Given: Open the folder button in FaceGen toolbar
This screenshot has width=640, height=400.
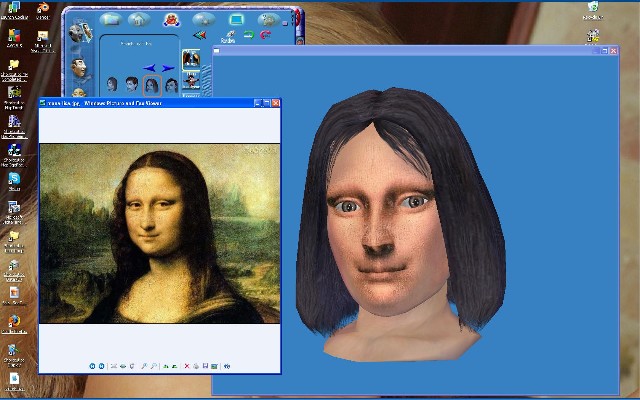Looking at the screenshot, I should click(111, 19).
